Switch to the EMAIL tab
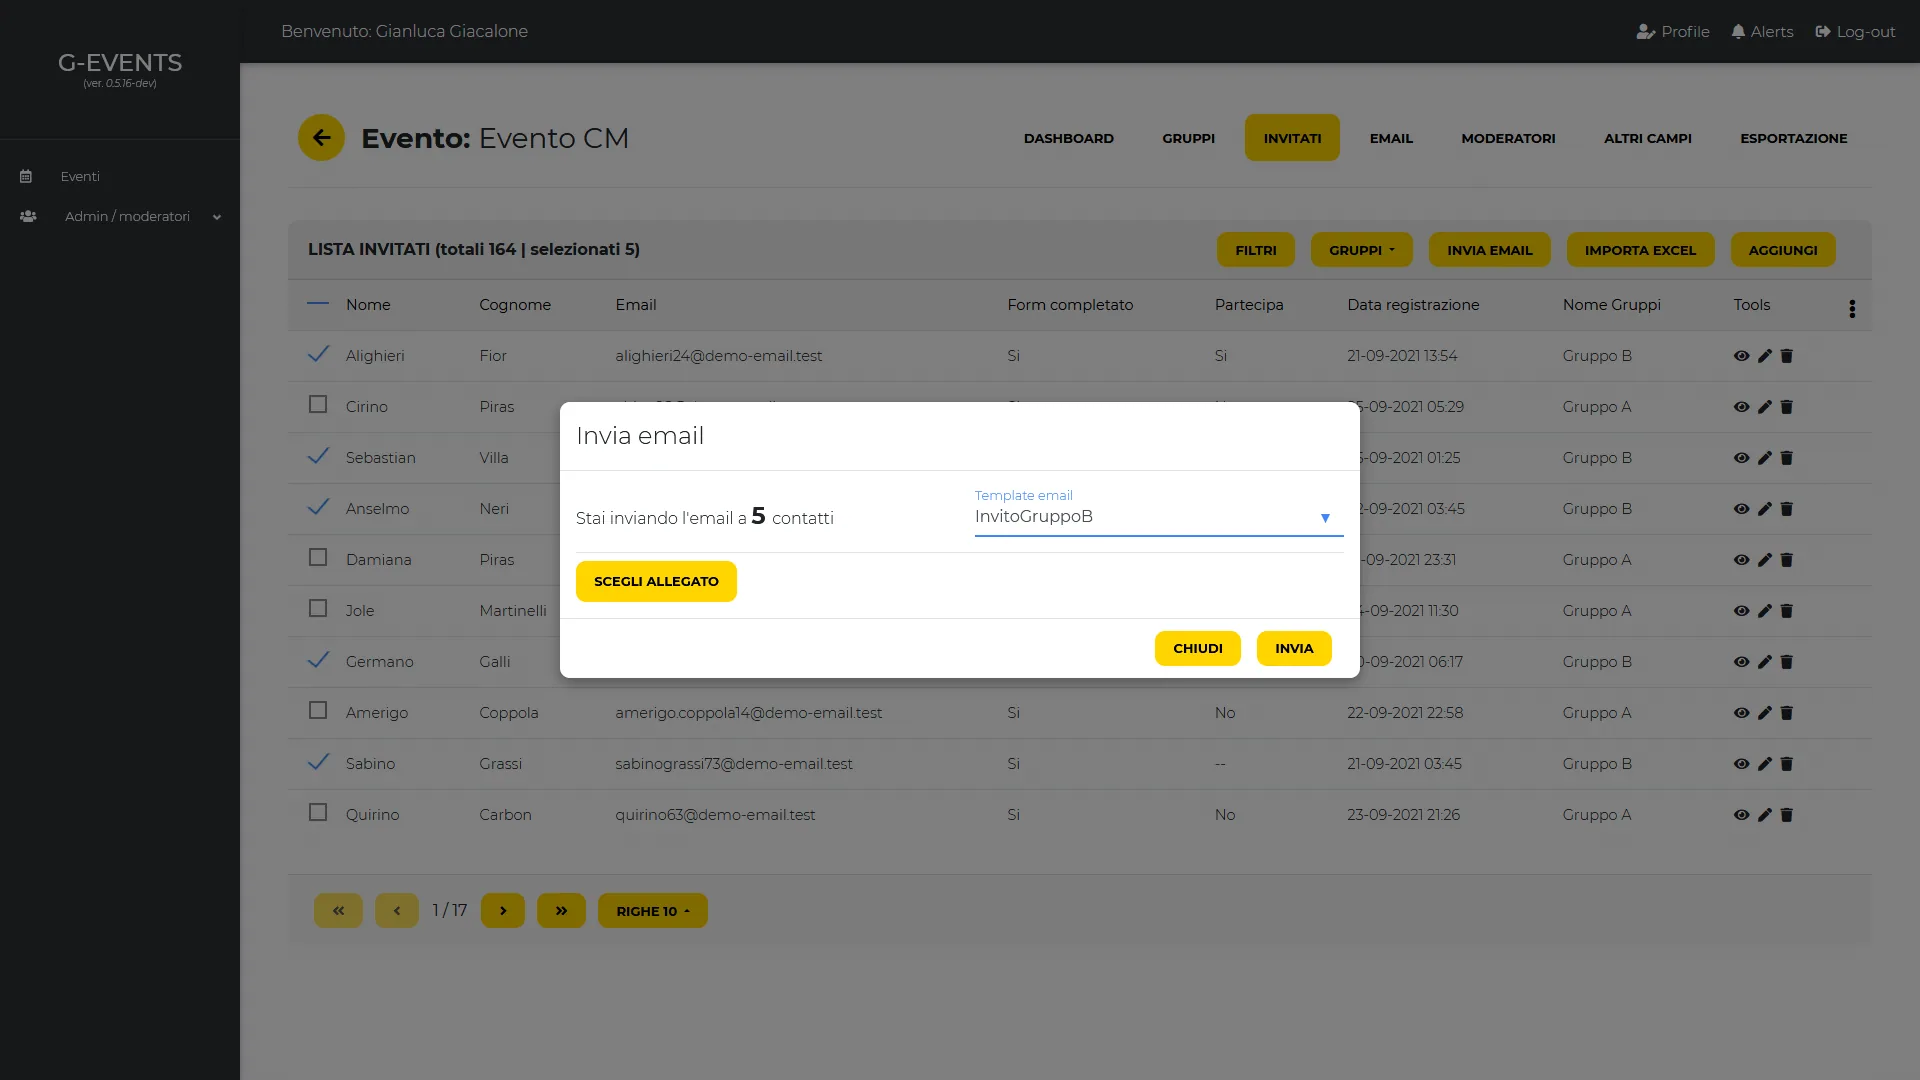Screen dimensions: 1920x1080 [1391, 138]
